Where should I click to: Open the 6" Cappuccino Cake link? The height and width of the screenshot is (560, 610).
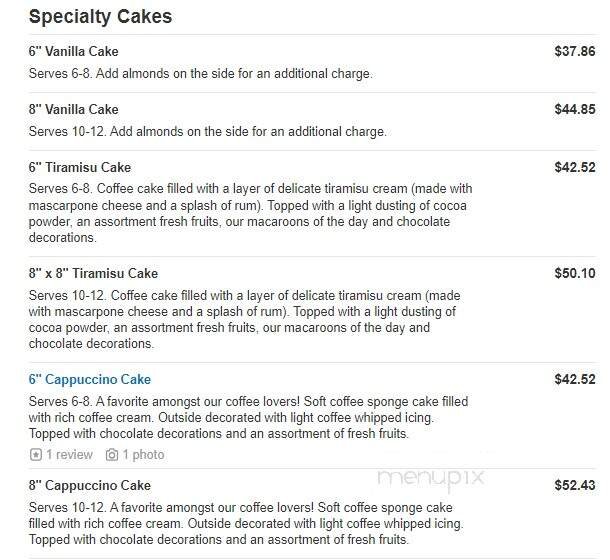point(90,379)
